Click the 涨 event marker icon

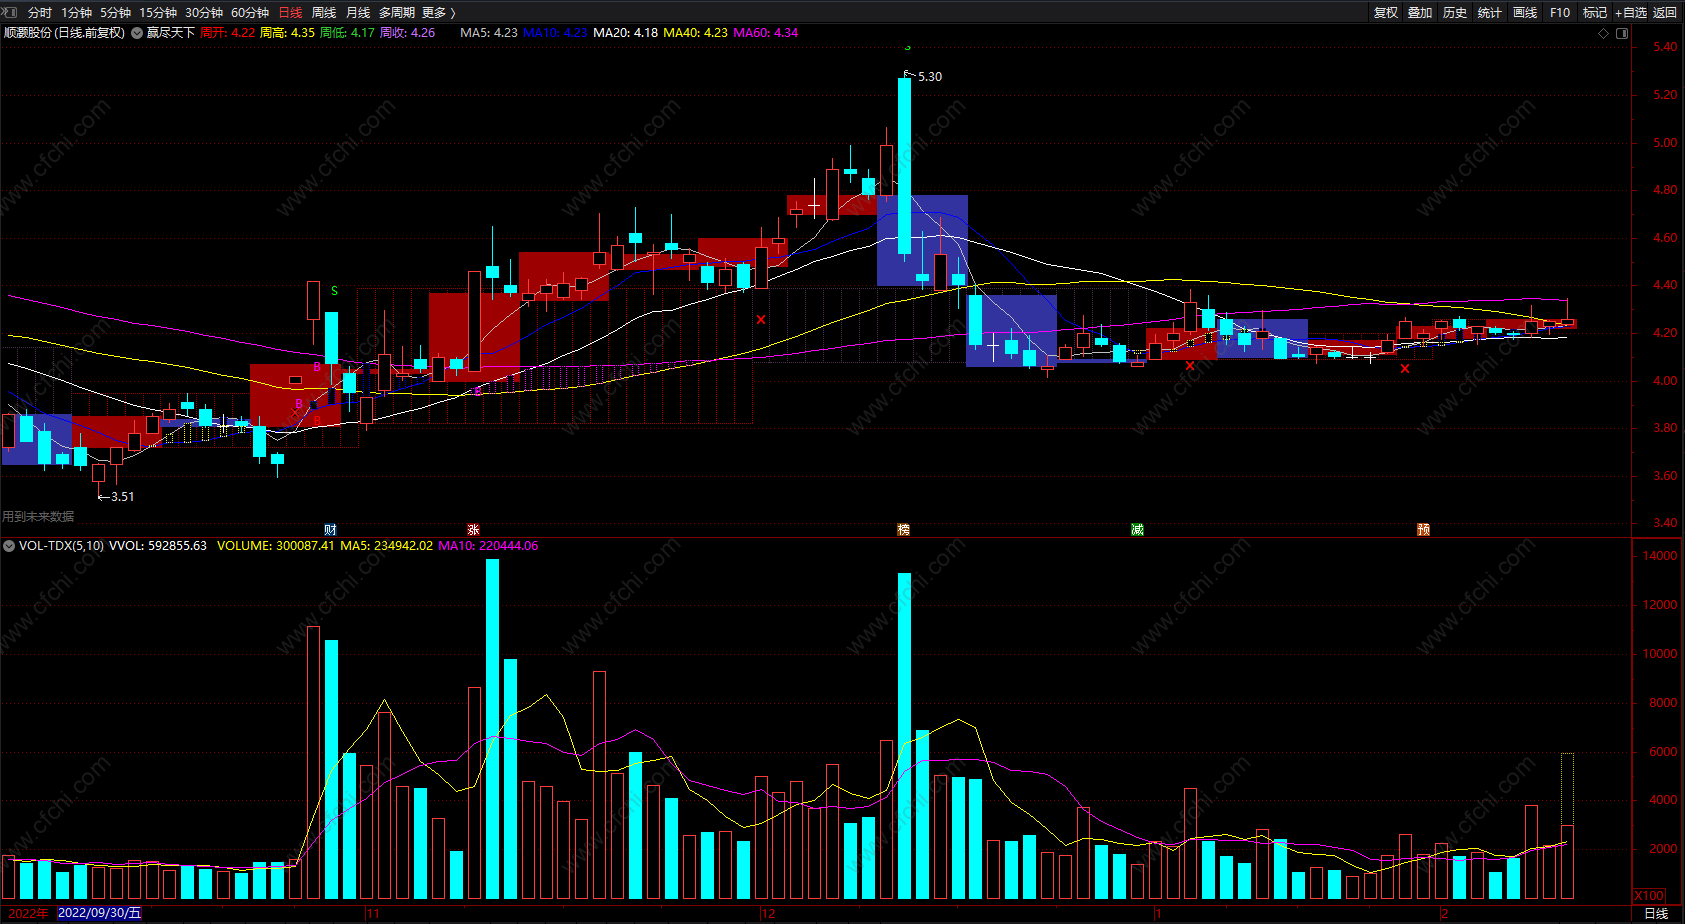click(473, 530)
